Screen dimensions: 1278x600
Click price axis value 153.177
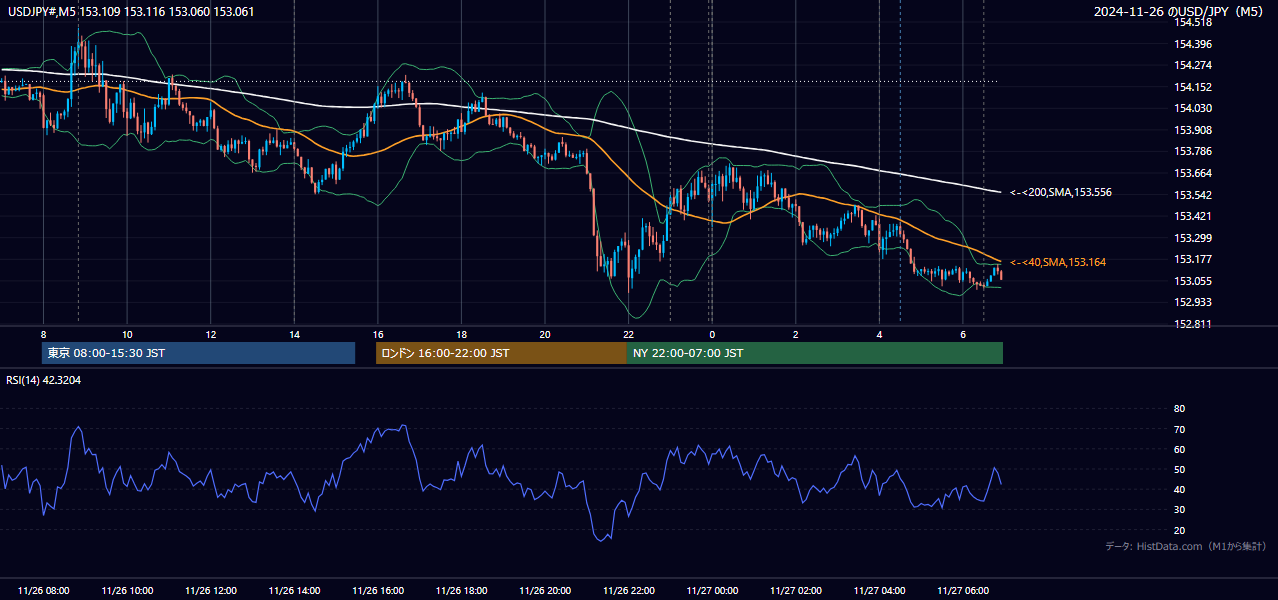pos(1193,259)
